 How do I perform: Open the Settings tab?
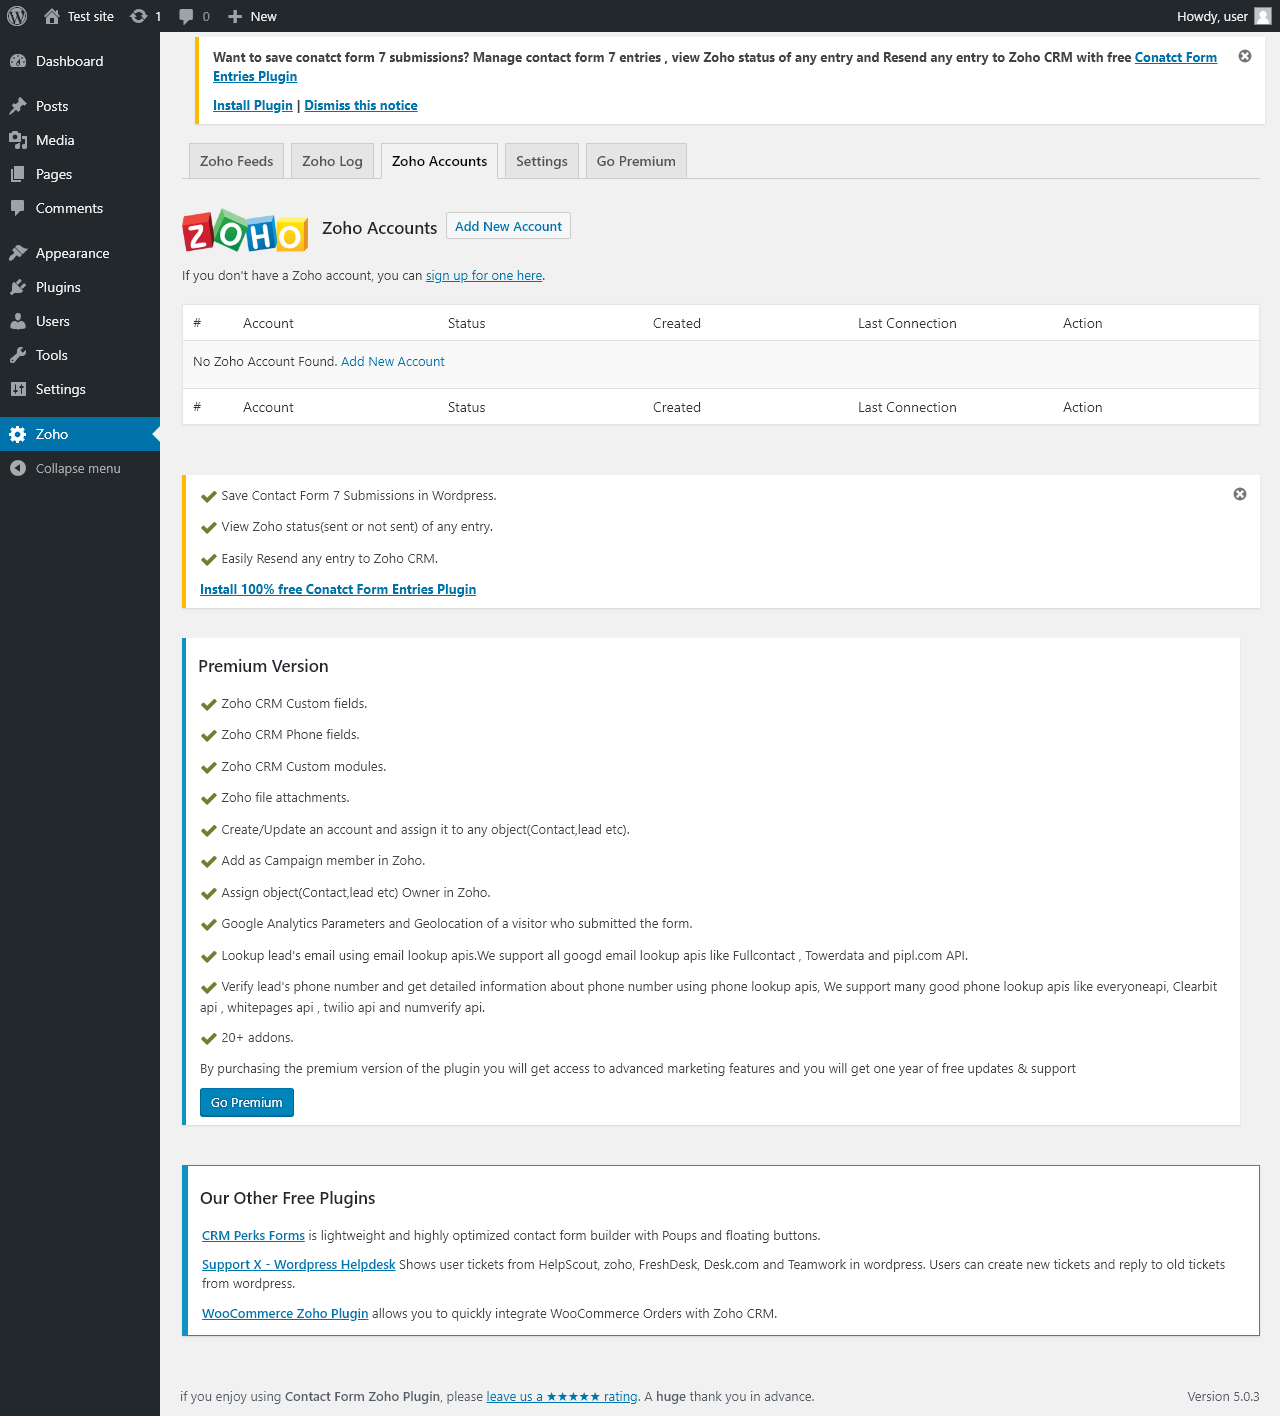pos(542,161)
